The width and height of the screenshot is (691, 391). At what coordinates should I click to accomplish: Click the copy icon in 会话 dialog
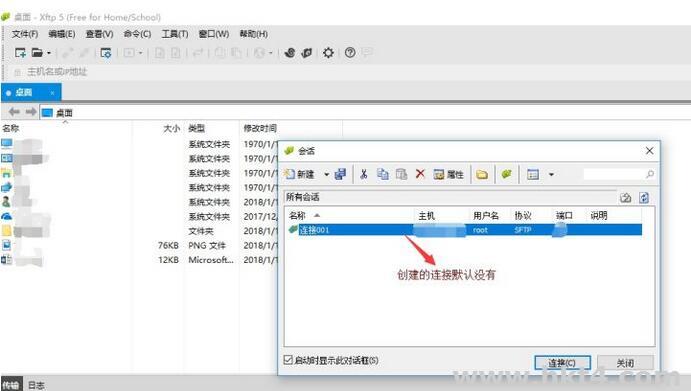click(x=383, y=174)
